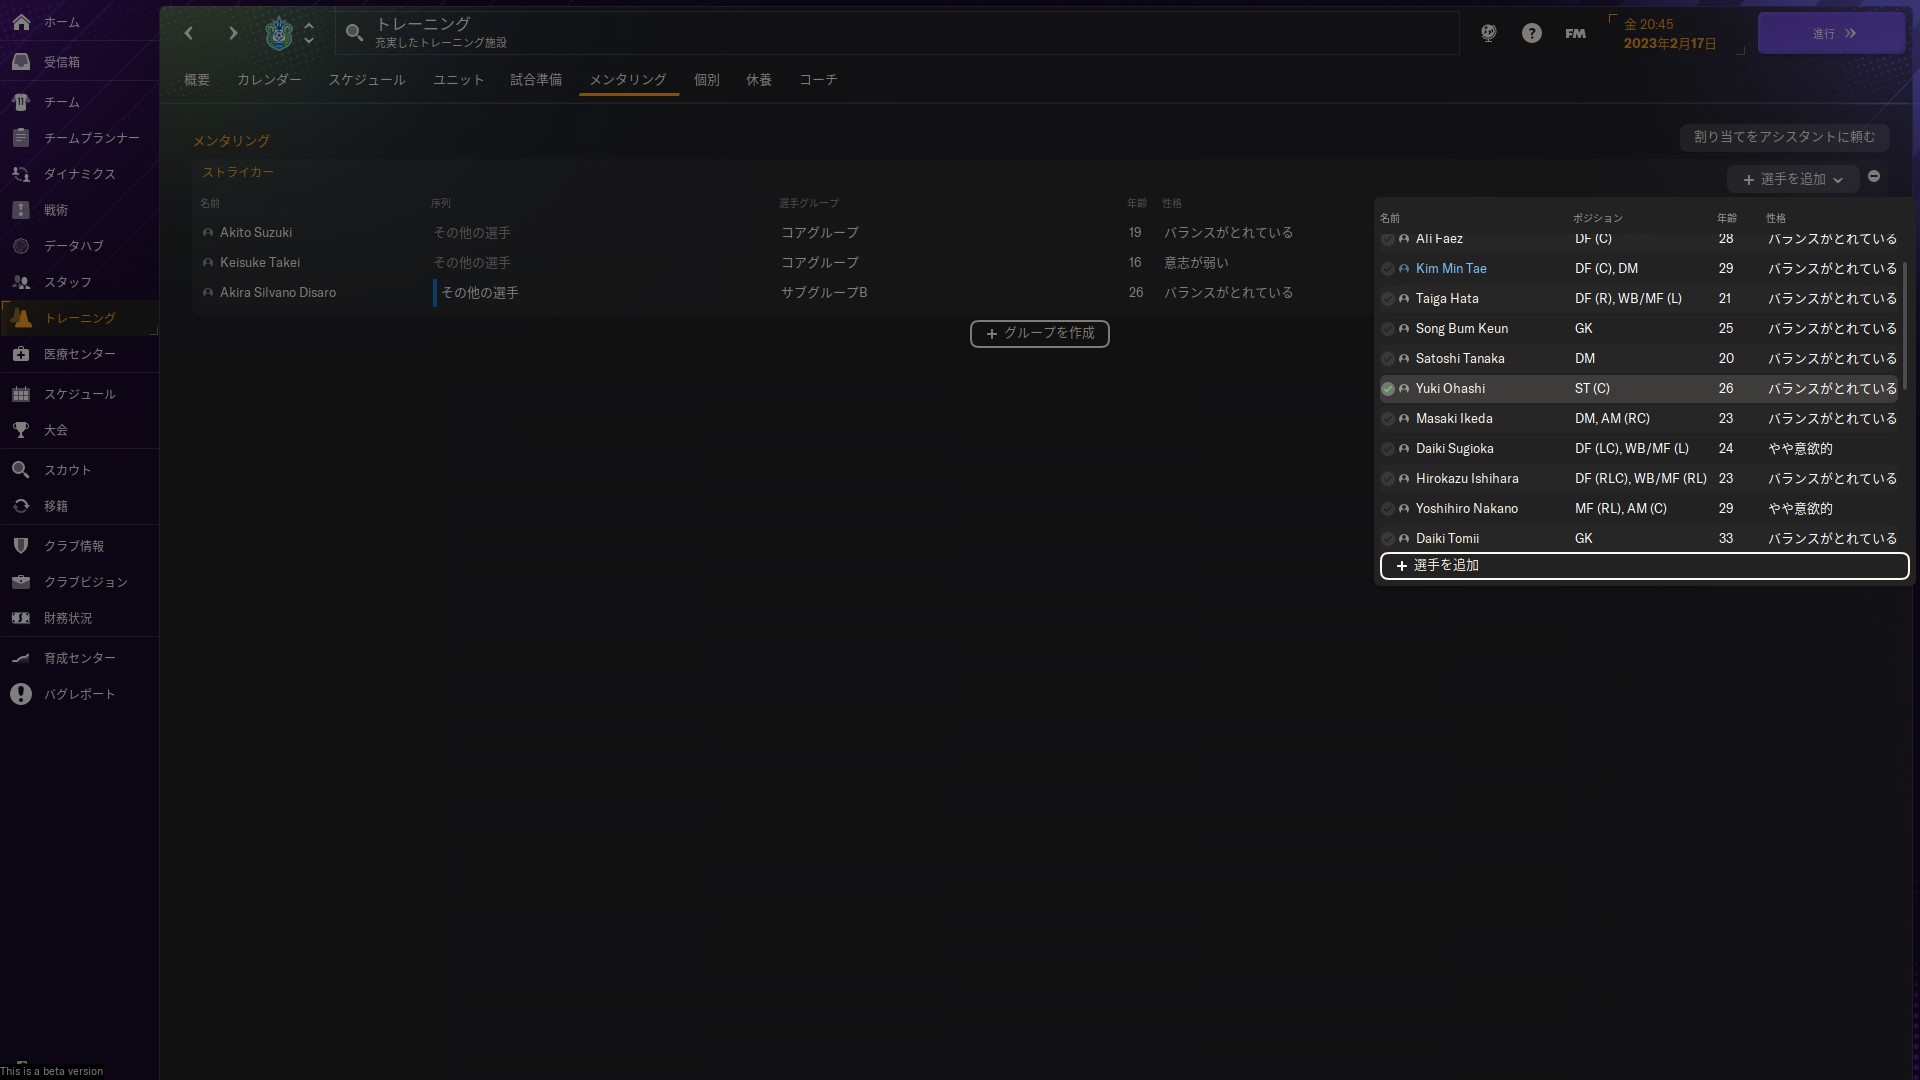
Task: Click the club crest badge icon
Action: 278,33
